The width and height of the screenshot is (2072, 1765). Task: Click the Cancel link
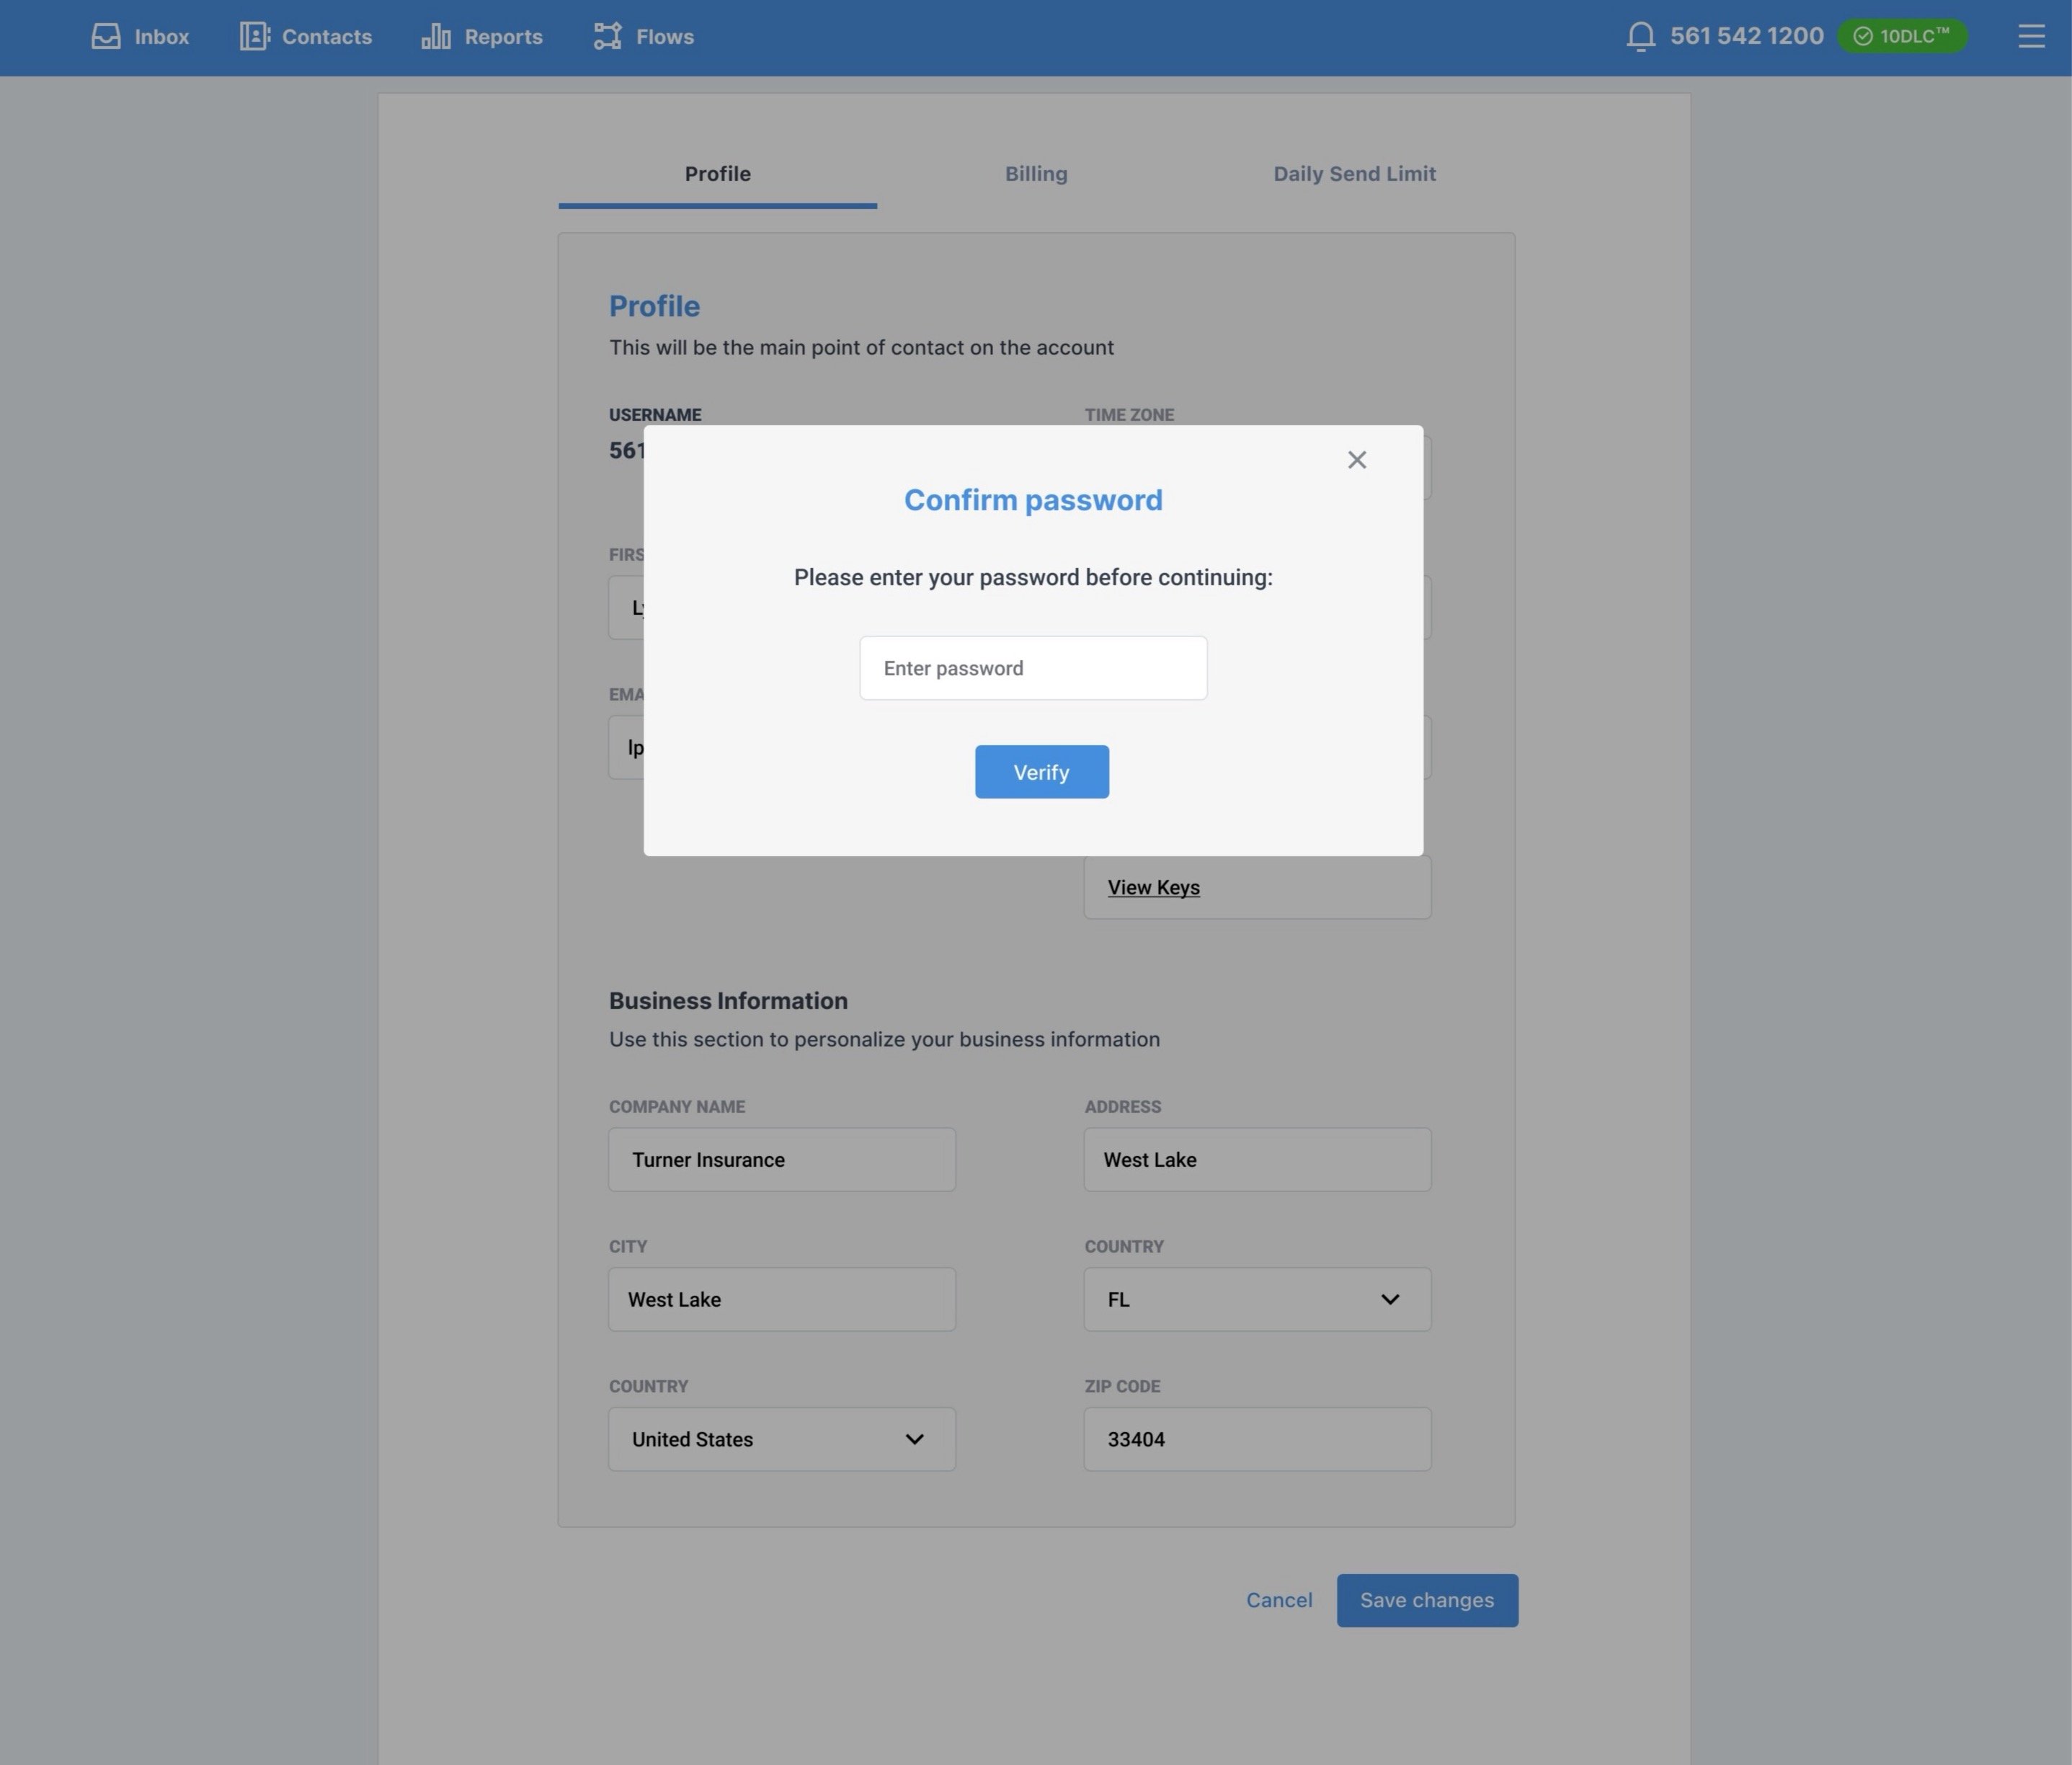[x=1278, y=1600]
